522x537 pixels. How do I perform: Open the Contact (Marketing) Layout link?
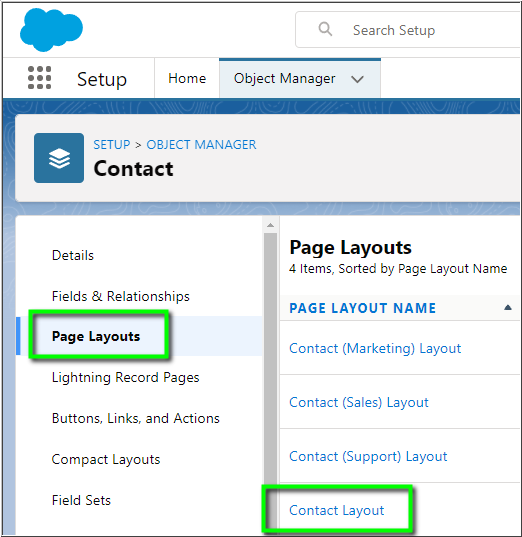(x=375, y=348)
